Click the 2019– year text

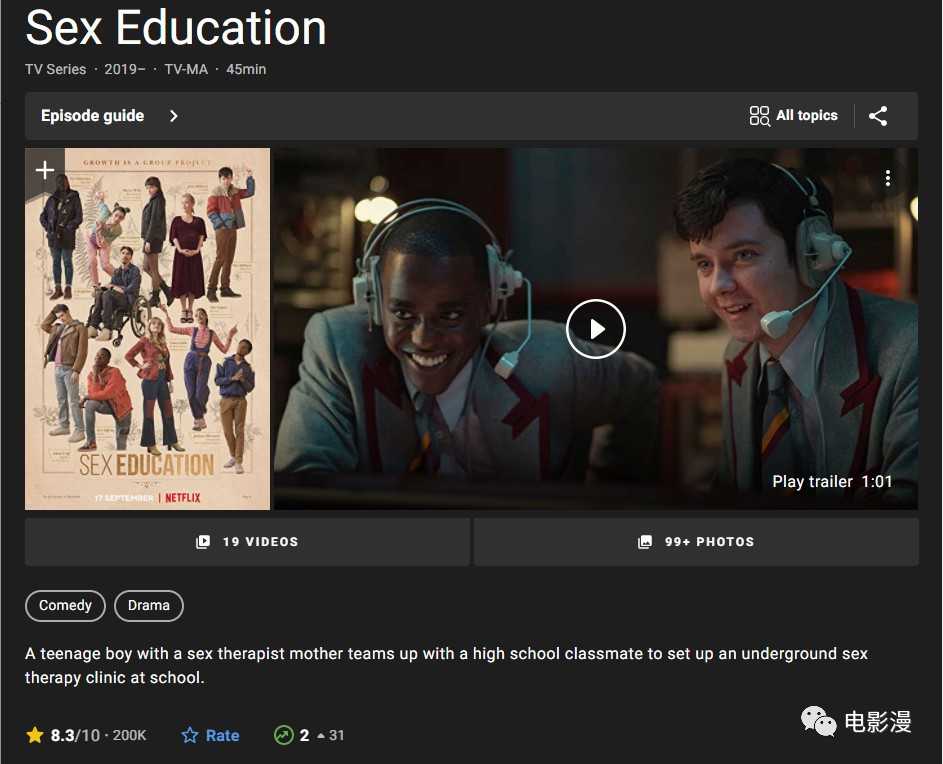(x=124, y=69)
